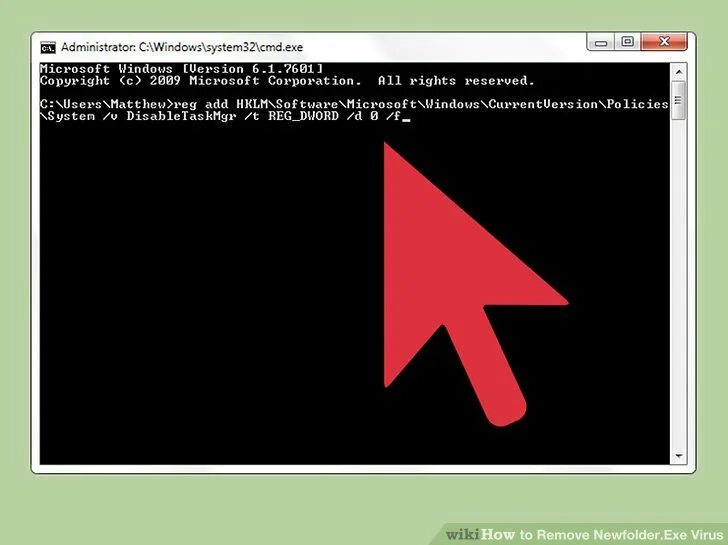Click the empty scrollbar track below the thumb
This screenshot has width=728, height=545.
679,283
